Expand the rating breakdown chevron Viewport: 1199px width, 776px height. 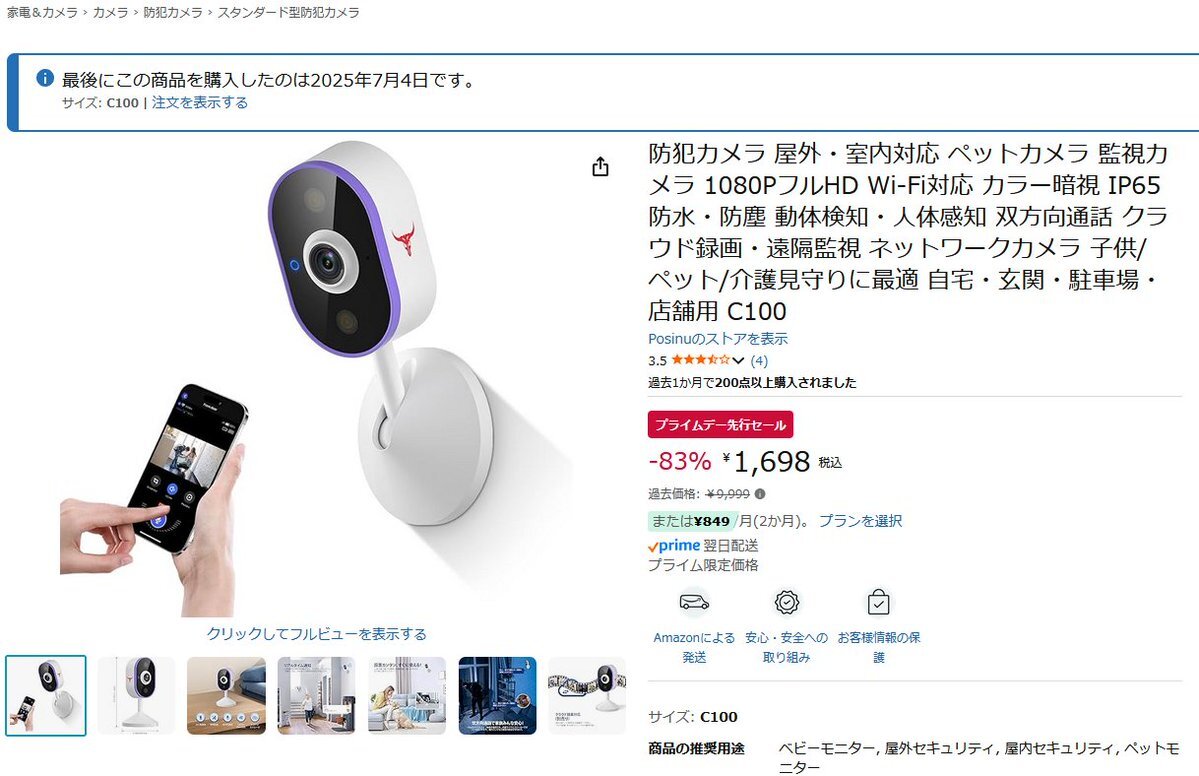738,360
